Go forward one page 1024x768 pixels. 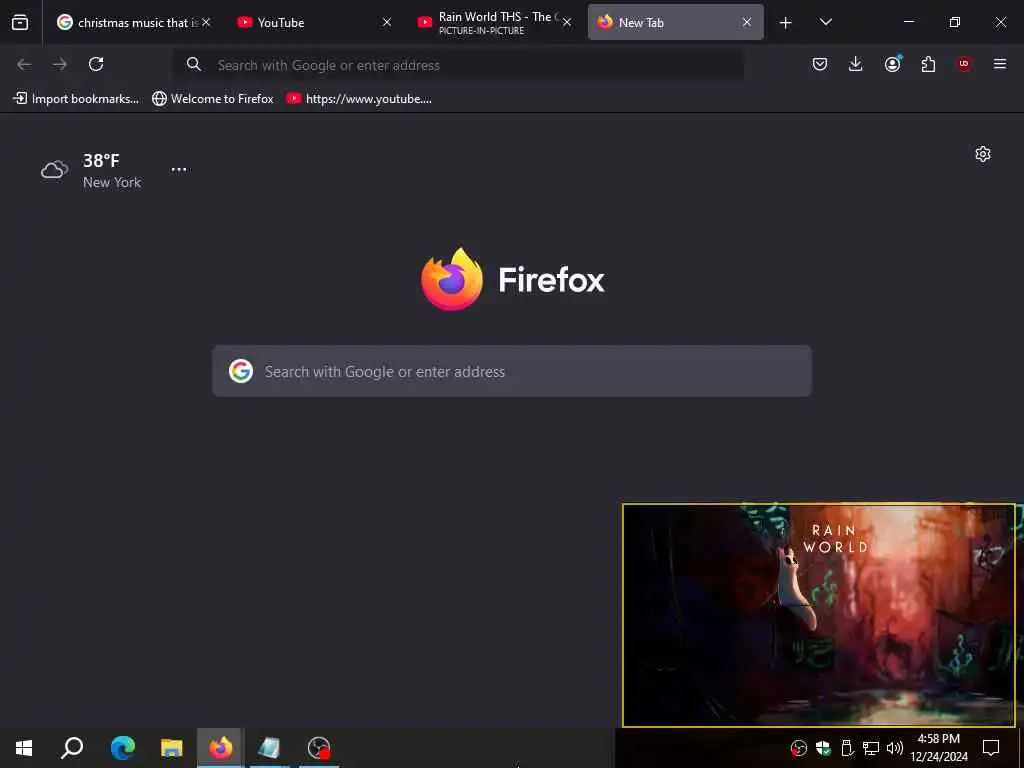click(60, 64)
